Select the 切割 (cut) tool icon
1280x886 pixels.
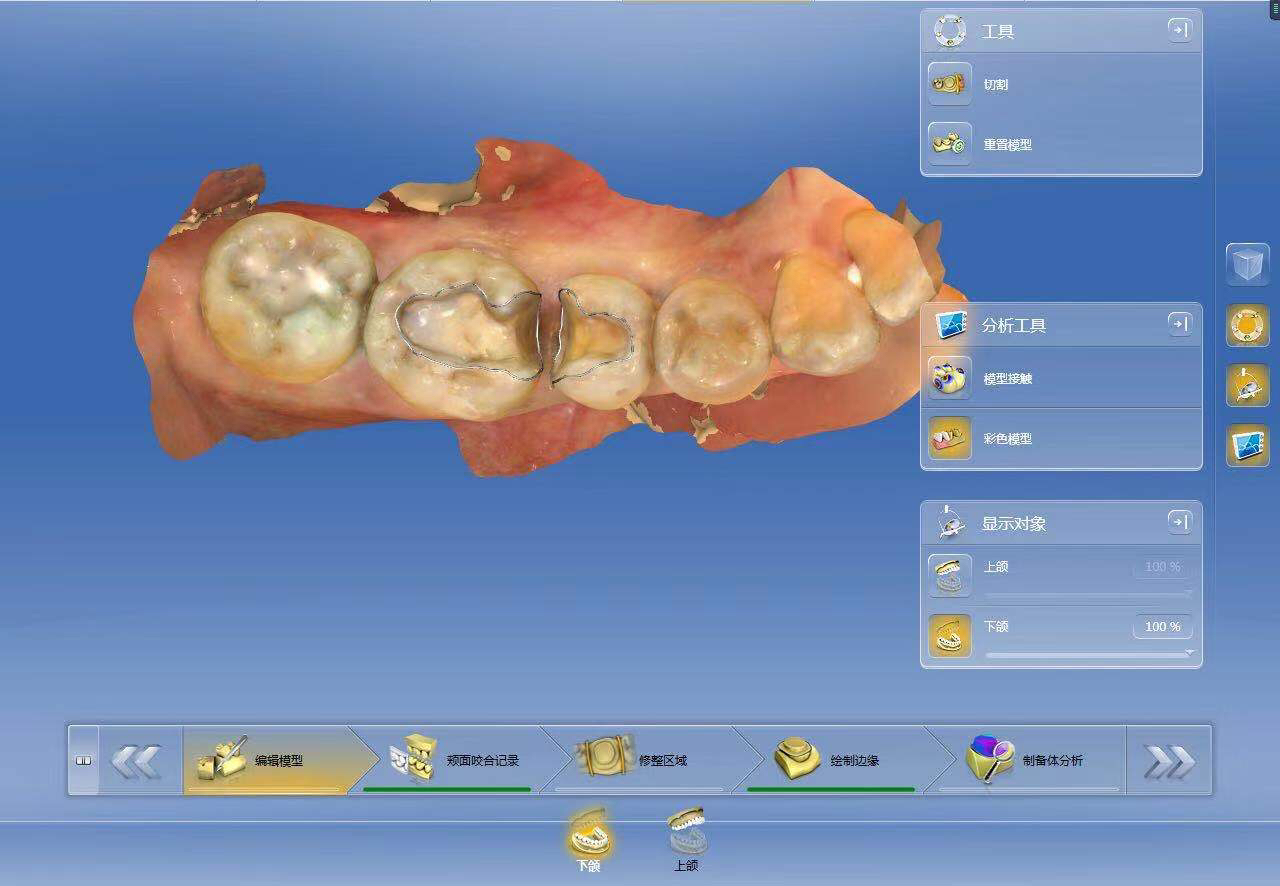(949, 84)
